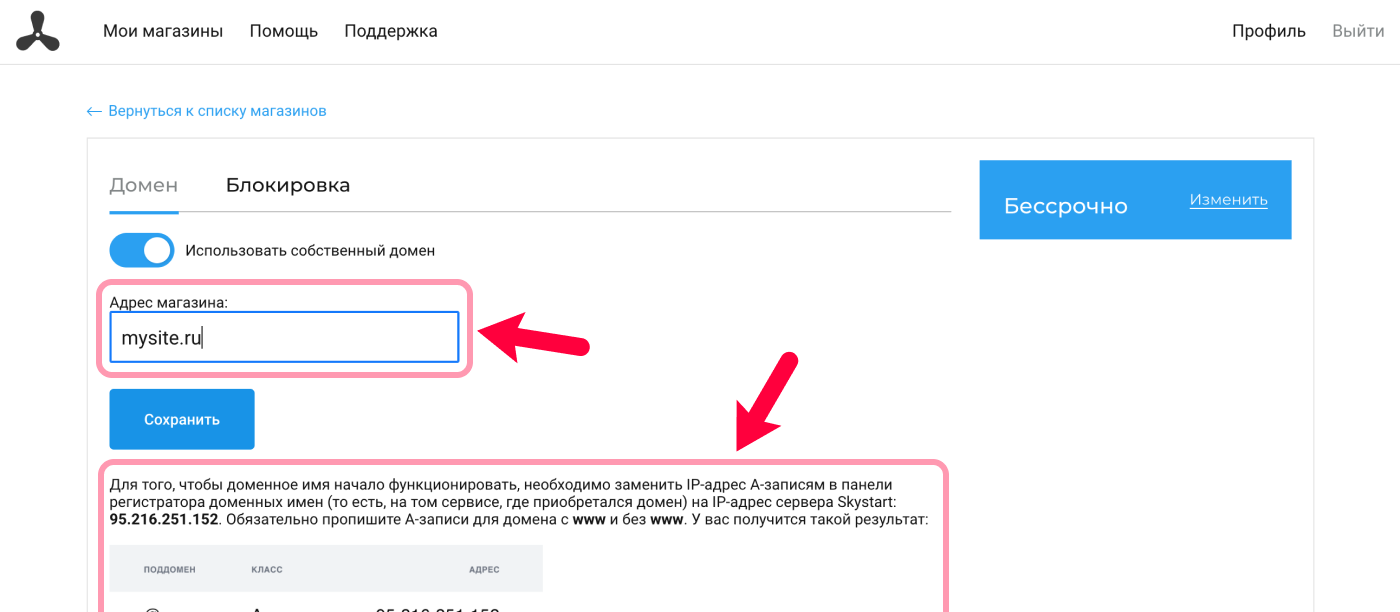Viewport: 1400px width, 612px height.
Task: Click the bold IP address 95.216.251.152
Action: (164, 520)
